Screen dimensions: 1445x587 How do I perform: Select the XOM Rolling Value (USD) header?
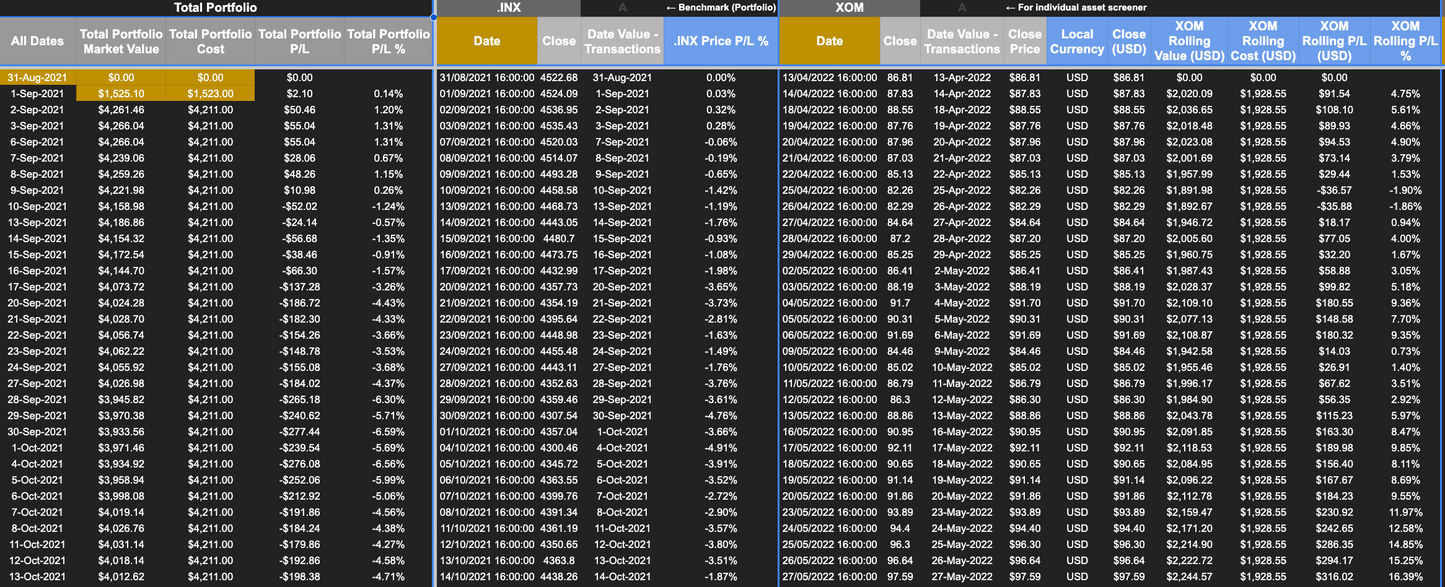point(1191,41)
